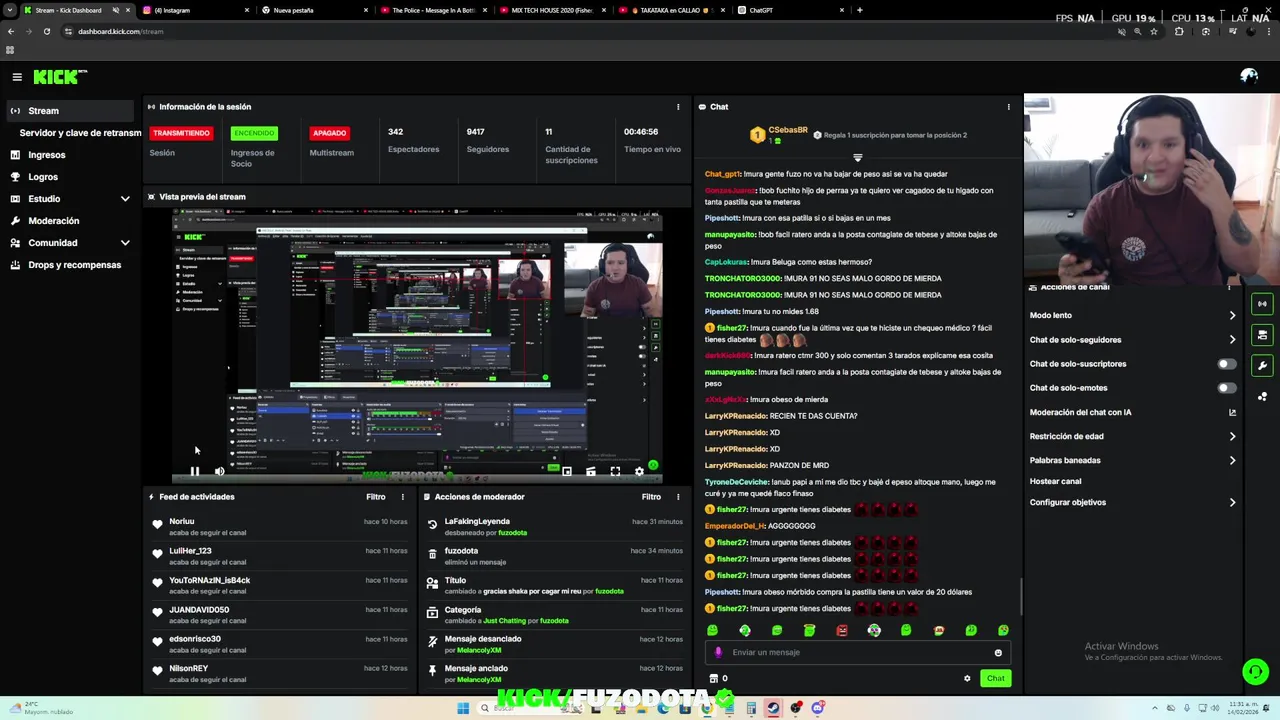Click the three-dots cluster icon
The height and width of the screenshot is (720, 1280).
tap(1262, 397)
